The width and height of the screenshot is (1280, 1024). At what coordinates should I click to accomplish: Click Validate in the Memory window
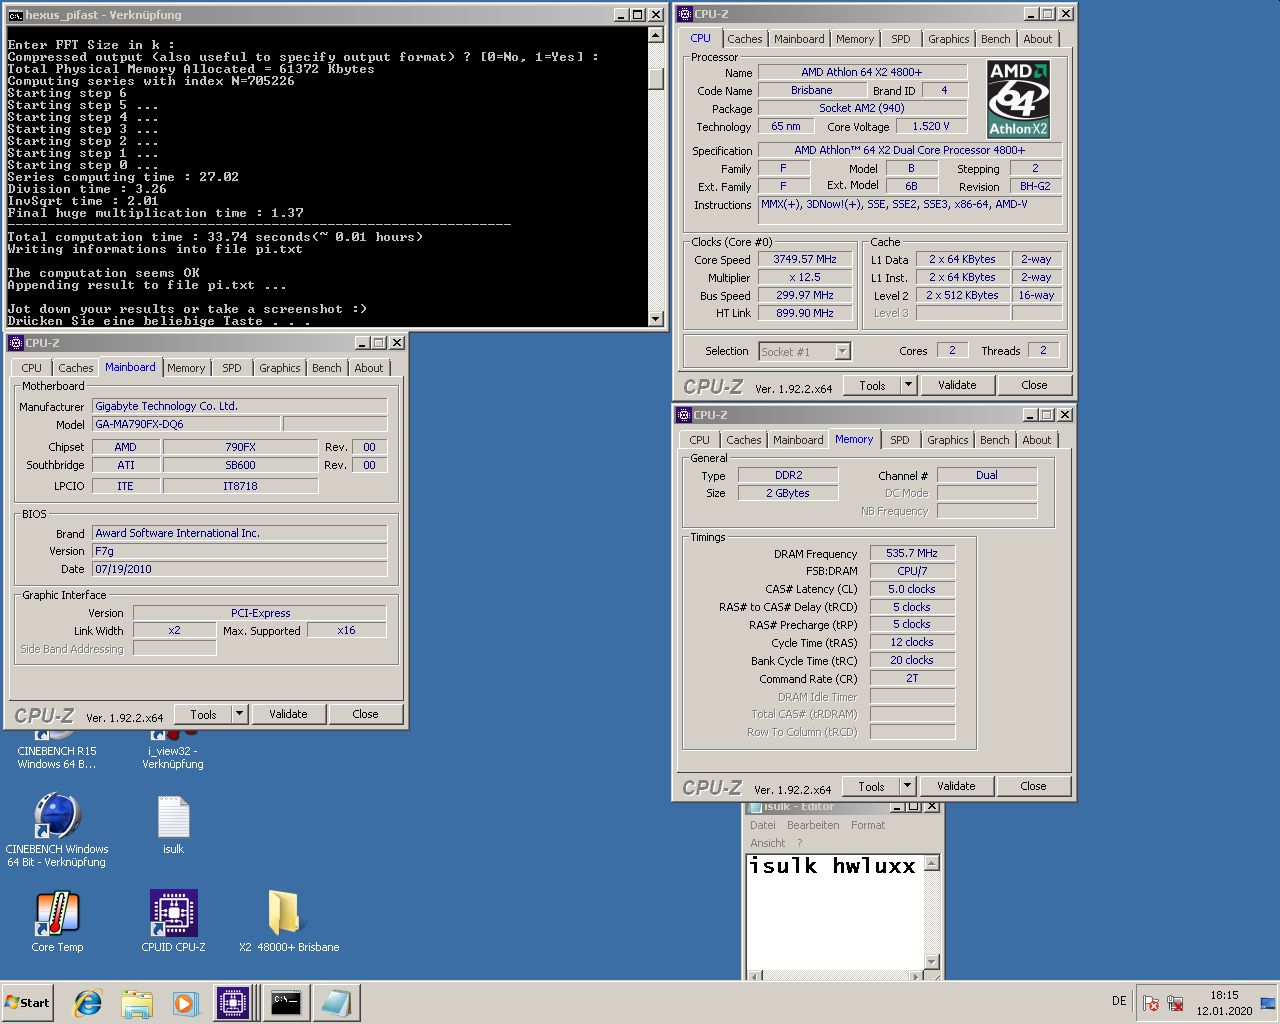click(x=956, y=786)
